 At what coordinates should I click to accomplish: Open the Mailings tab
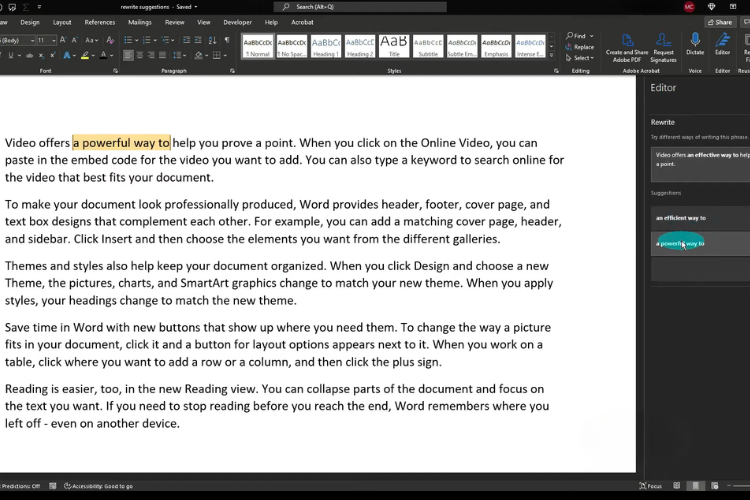[140, 22]
